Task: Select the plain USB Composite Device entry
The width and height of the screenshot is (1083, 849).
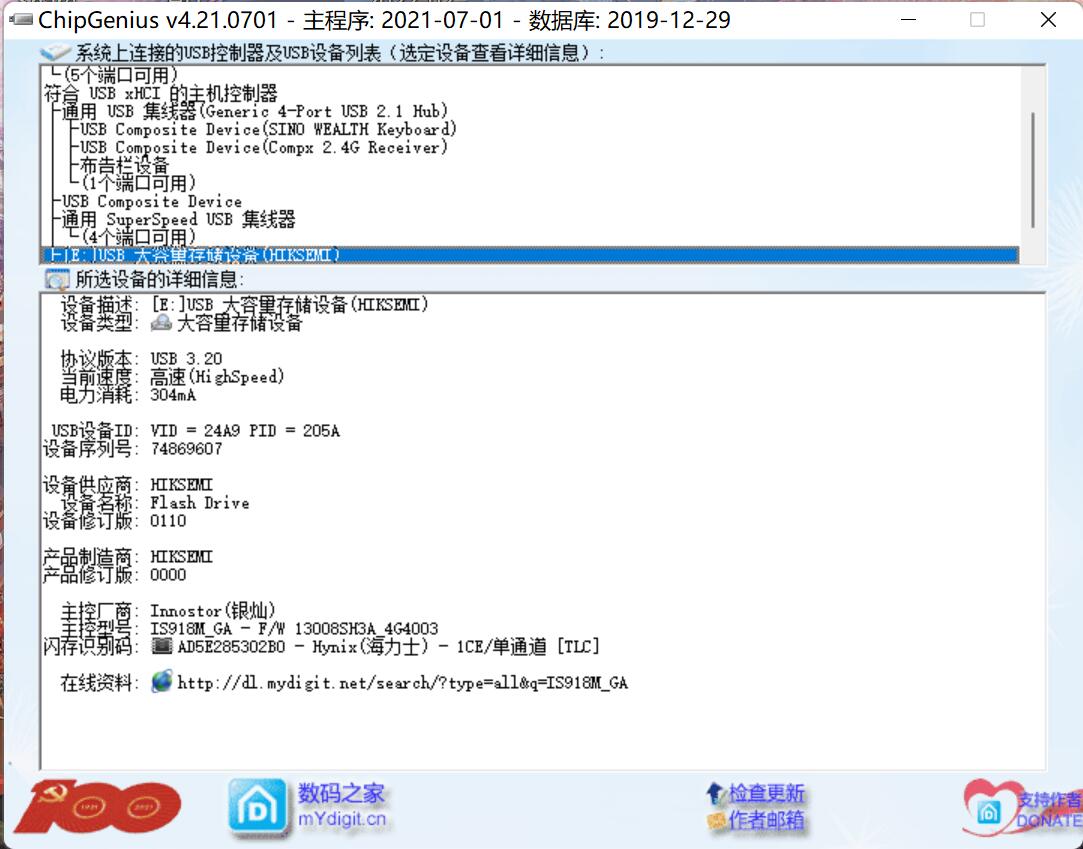Action: coord(152,202)
